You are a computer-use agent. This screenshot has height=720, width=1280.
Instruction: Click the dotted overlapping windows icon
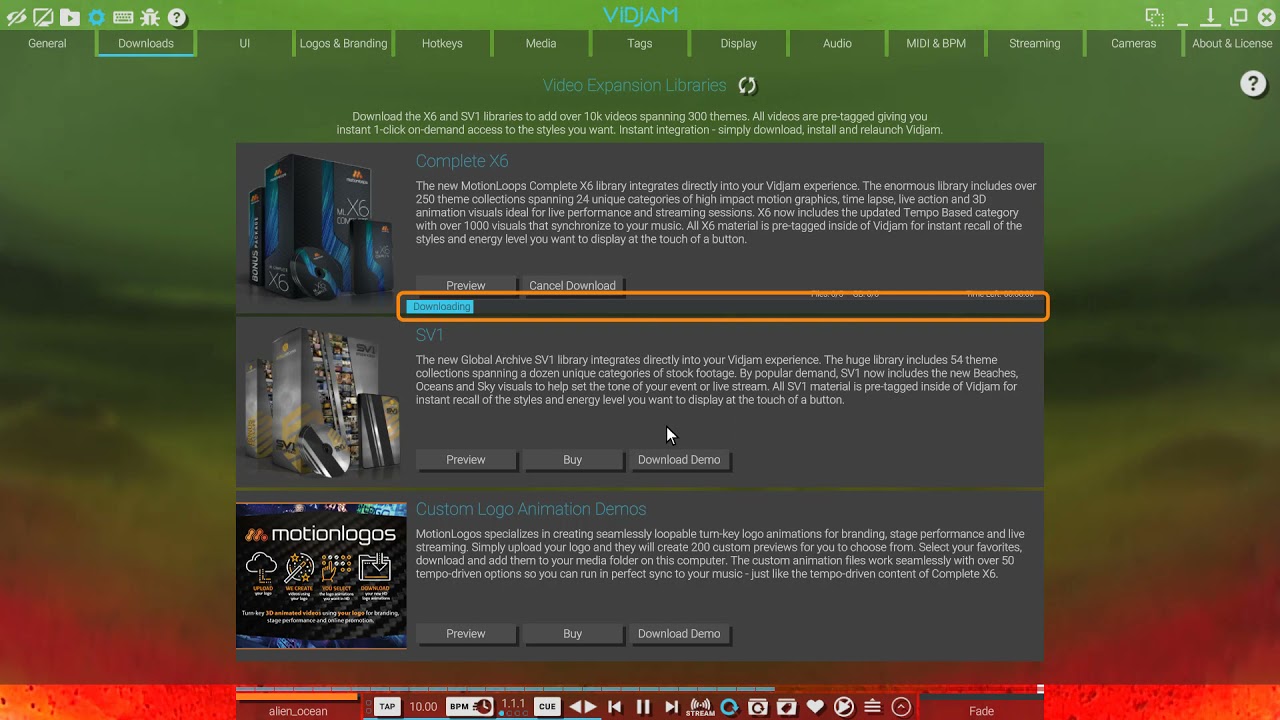click(x=1155, y=17)
